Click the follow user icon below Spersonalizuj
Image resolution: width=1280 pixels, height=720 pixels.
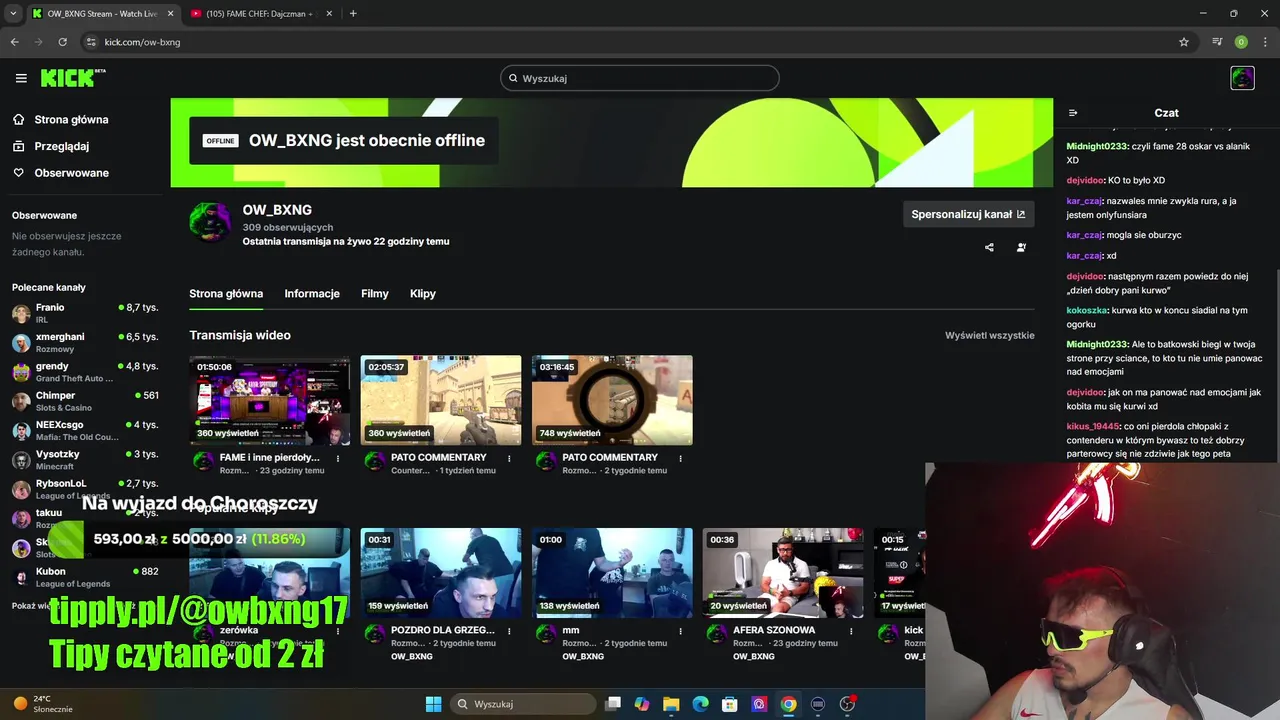[x=1021, y=247]
